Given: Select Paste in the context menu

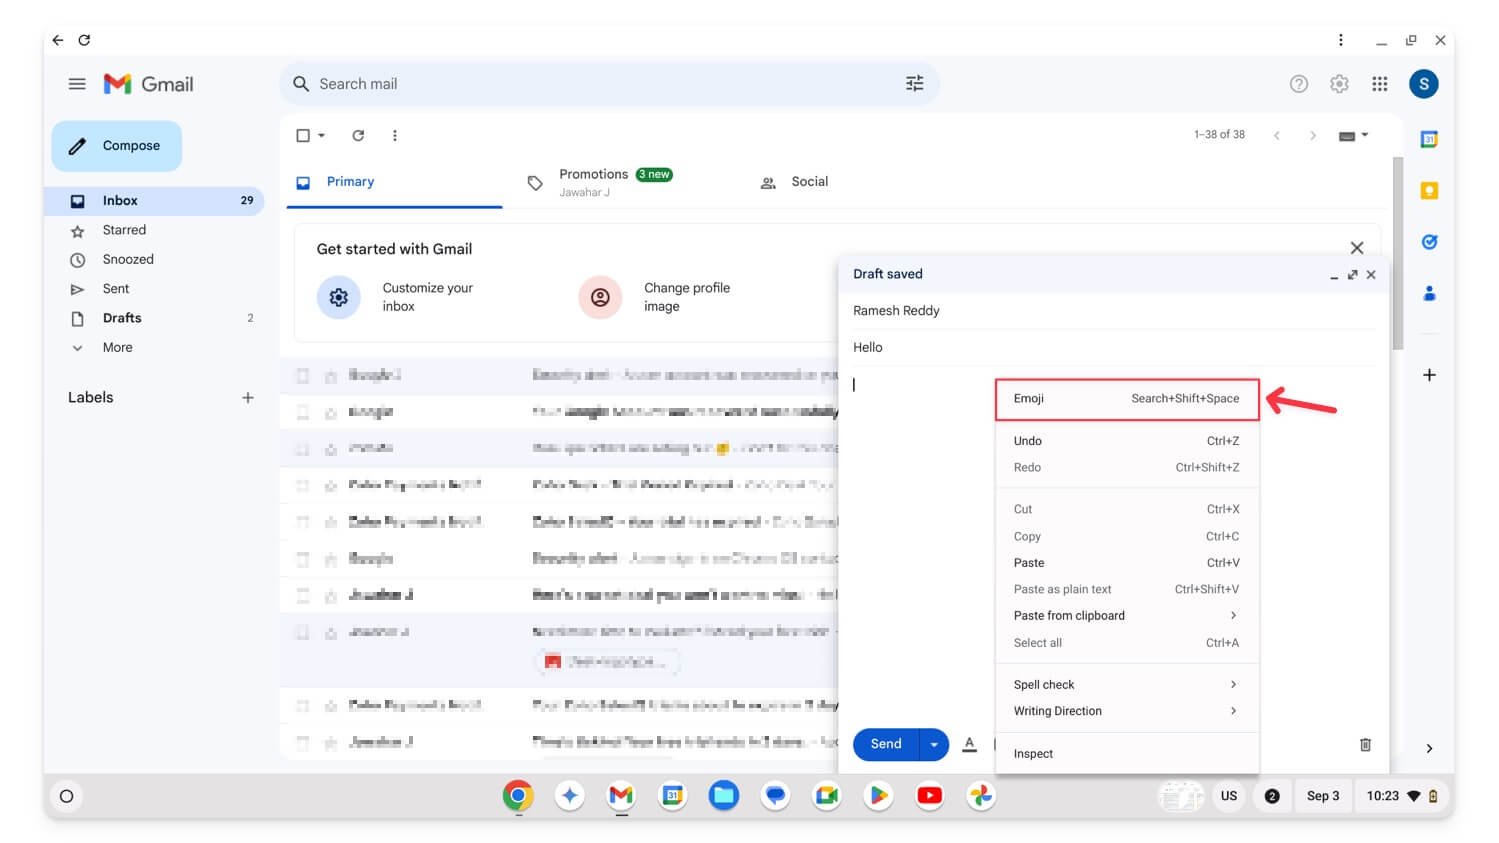Looking at the screenshot, I should (x=1127, y=563).
